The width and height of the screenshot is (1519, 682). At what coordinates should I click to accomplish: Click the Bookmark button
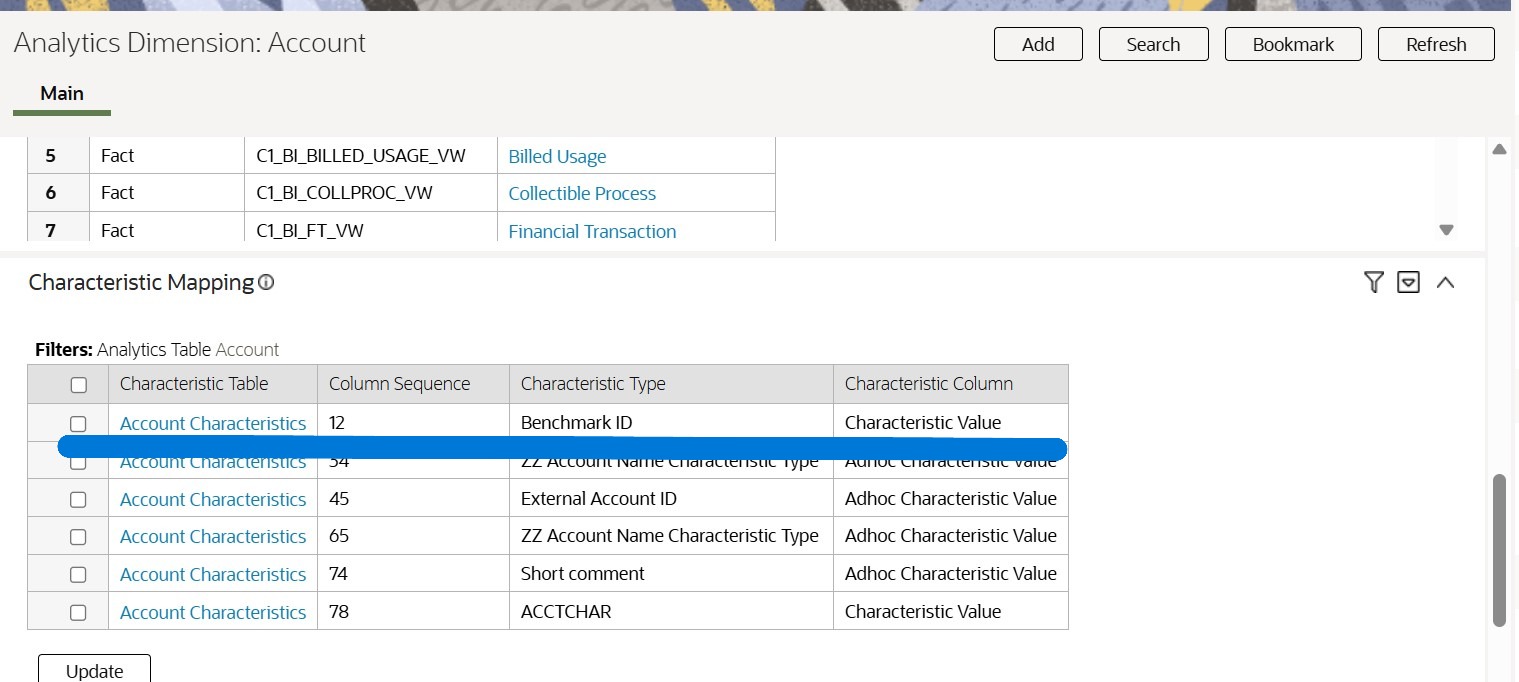1293,44
